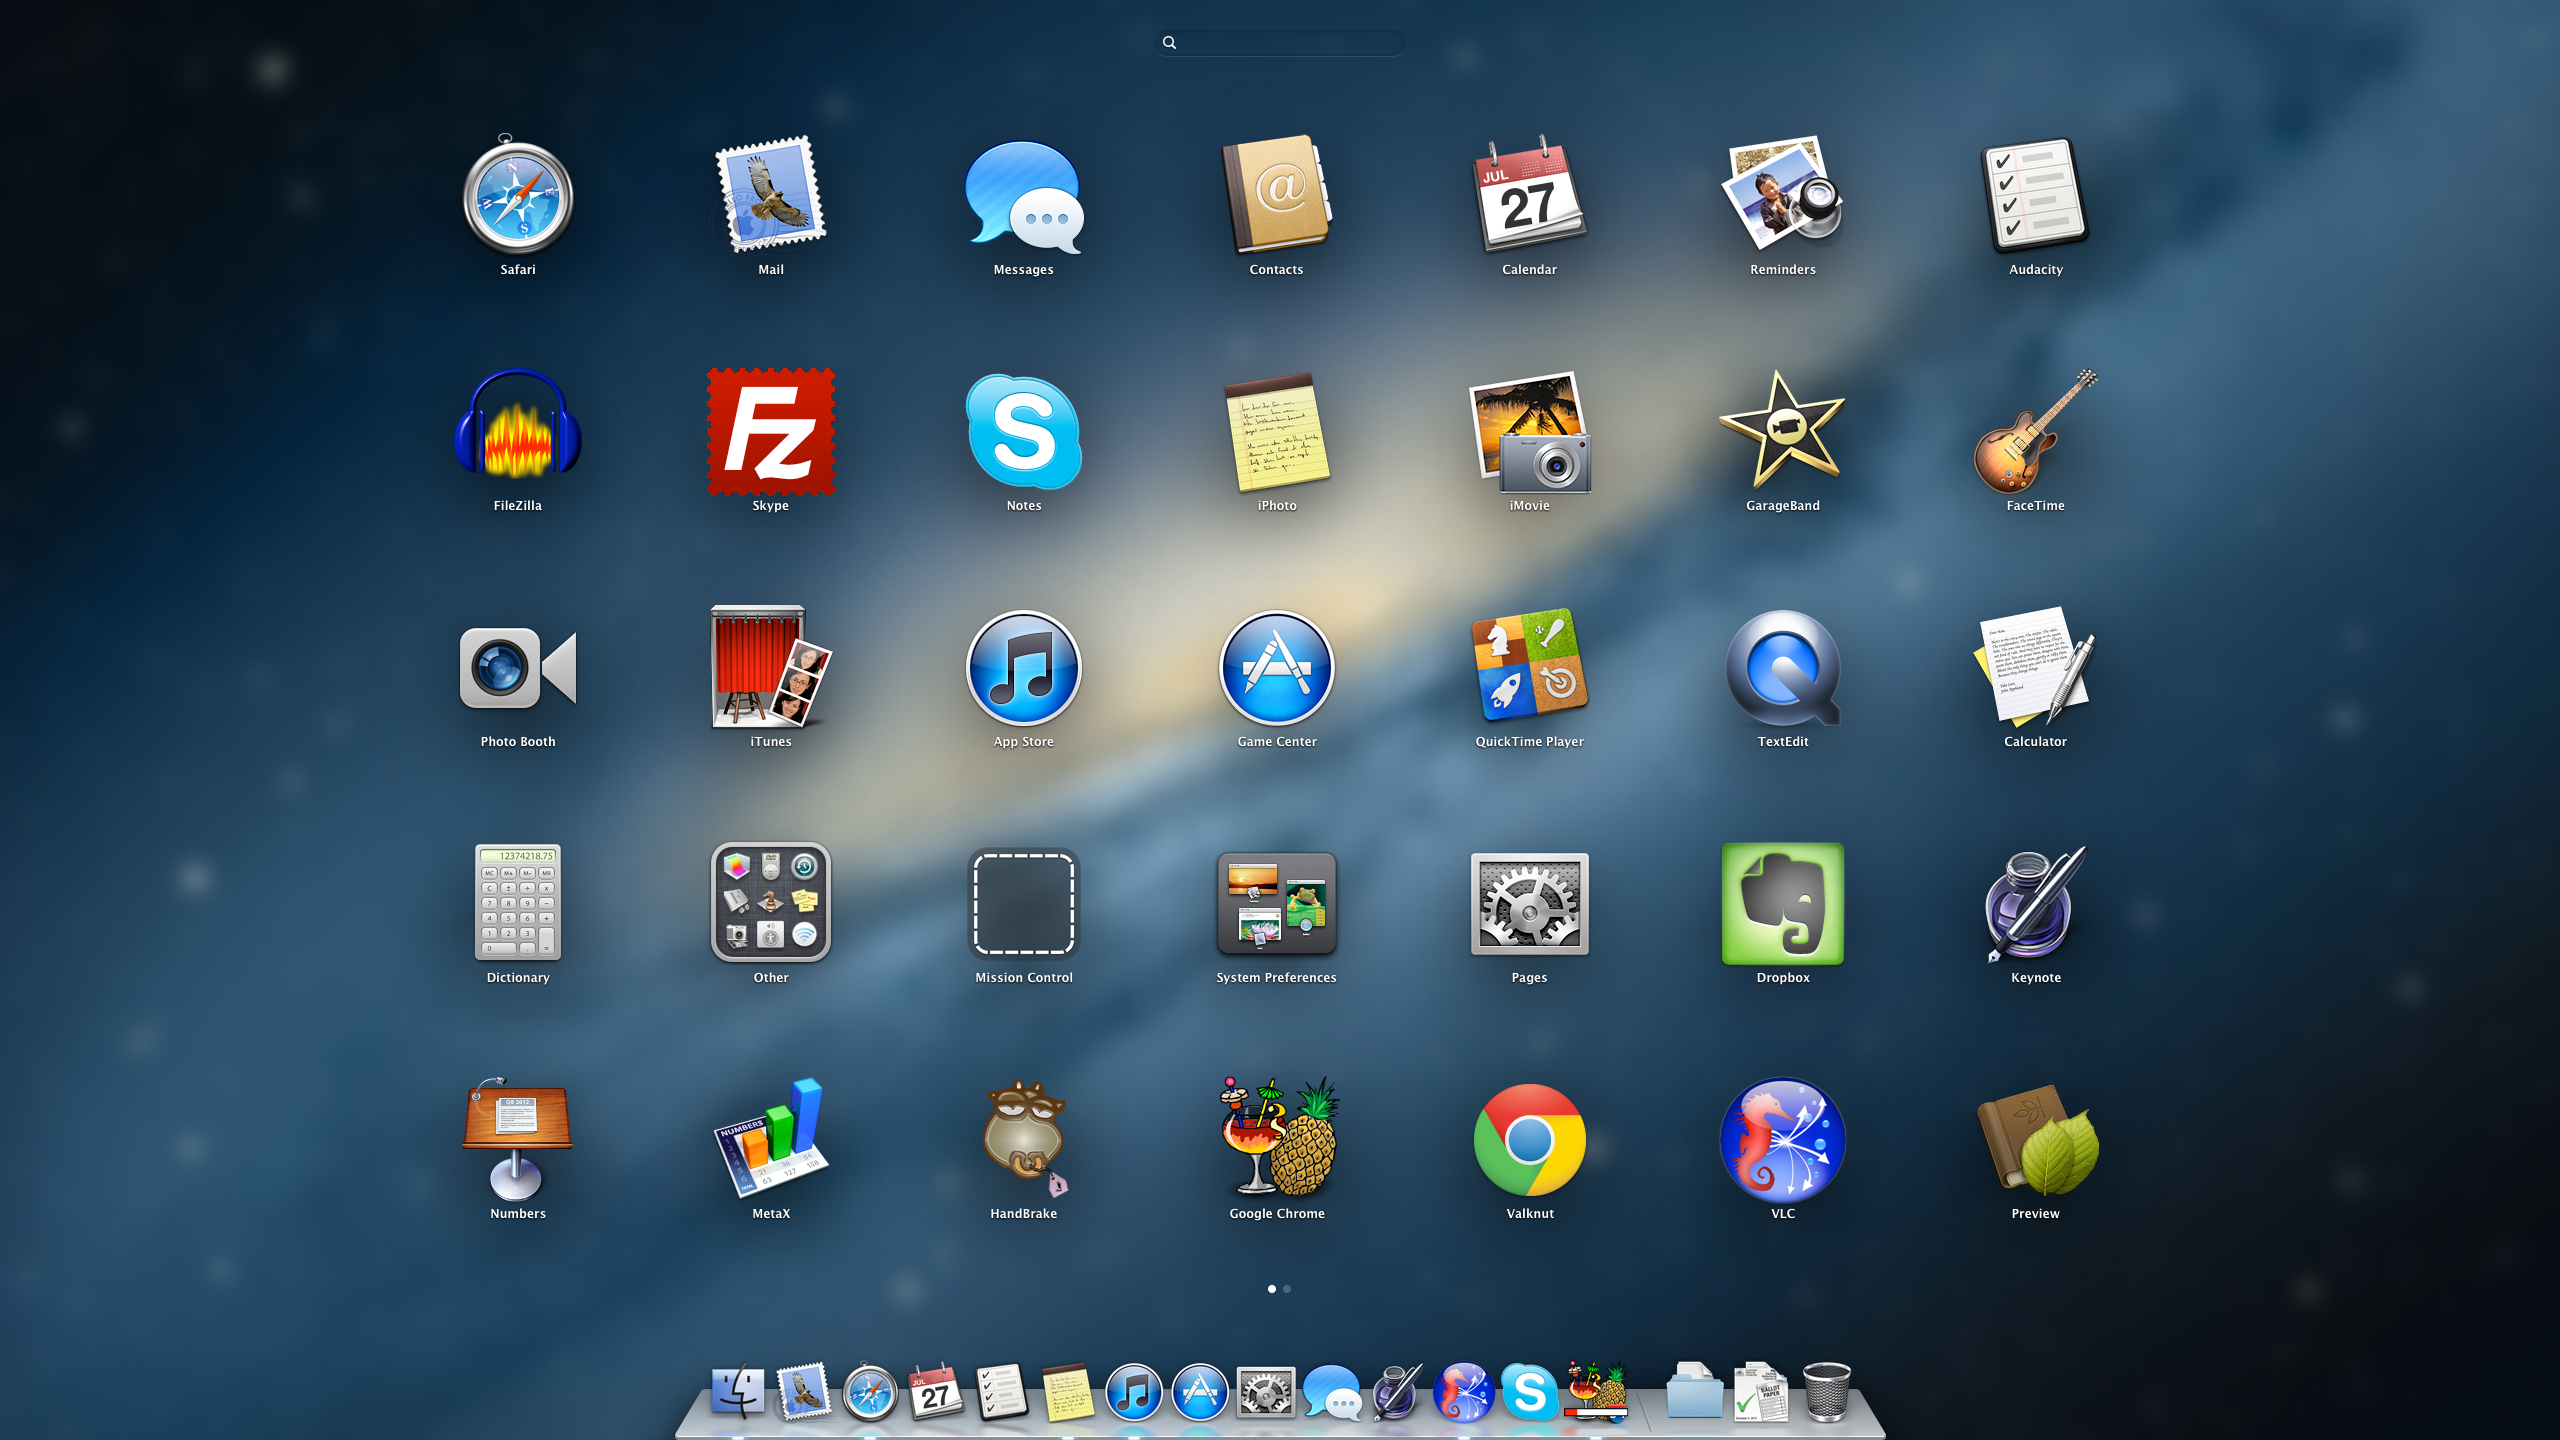This screenshot has height=1440, width=2560.
Task: Click the yellow Notes pad in the Dock
Action: pos(1067,1392)
